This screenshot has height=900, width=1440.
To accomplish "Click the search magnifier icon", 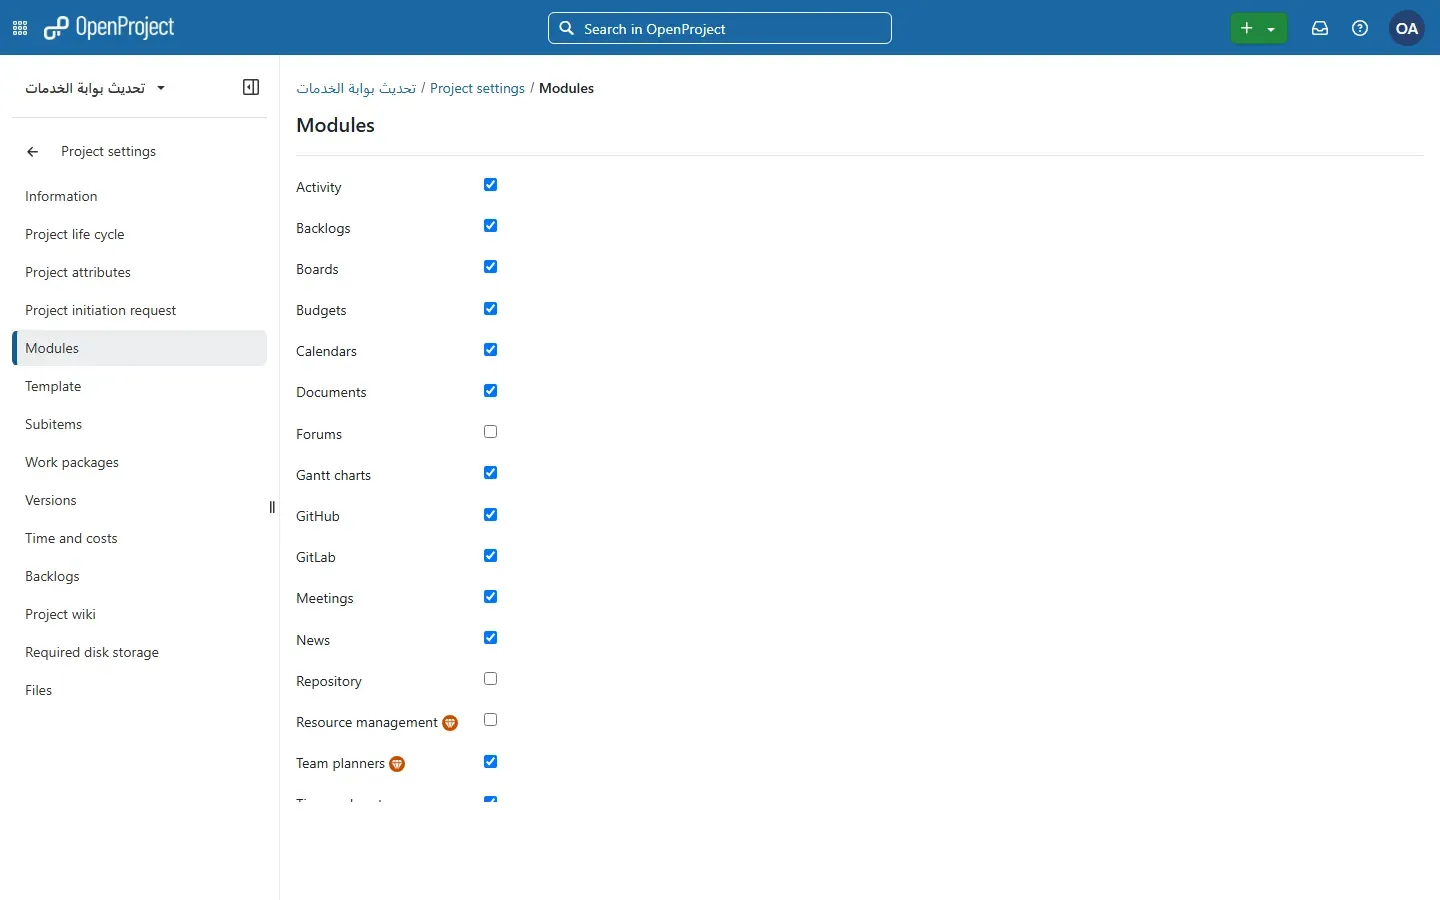I will point(567,28).
